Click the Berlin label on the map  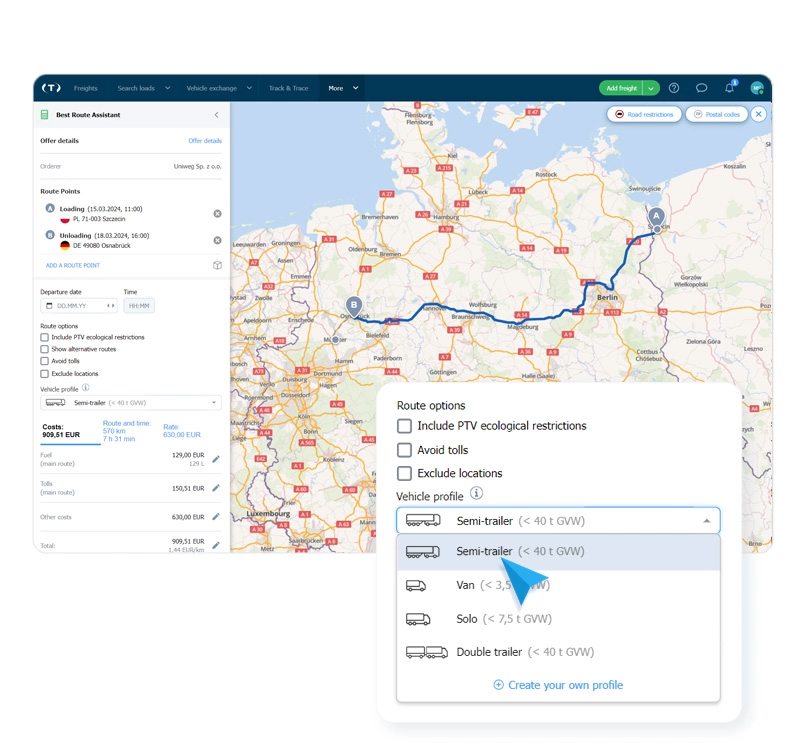[607, 297]
